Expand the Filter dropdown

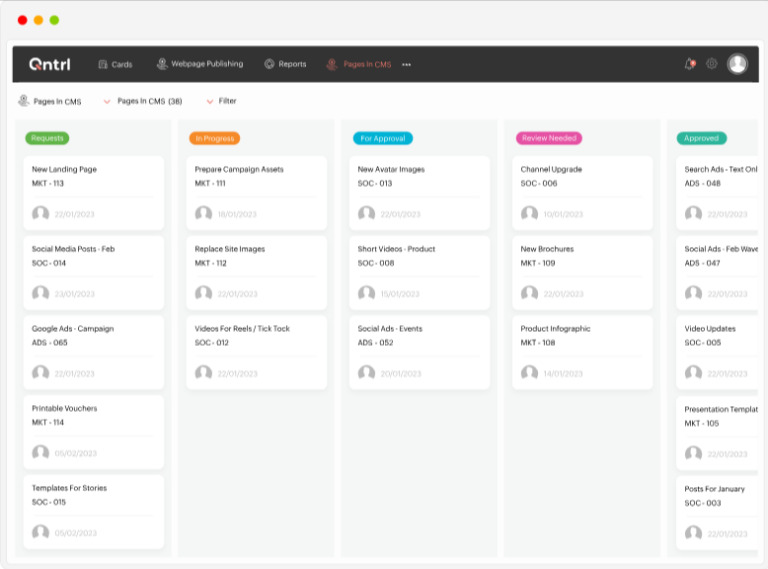222,101
